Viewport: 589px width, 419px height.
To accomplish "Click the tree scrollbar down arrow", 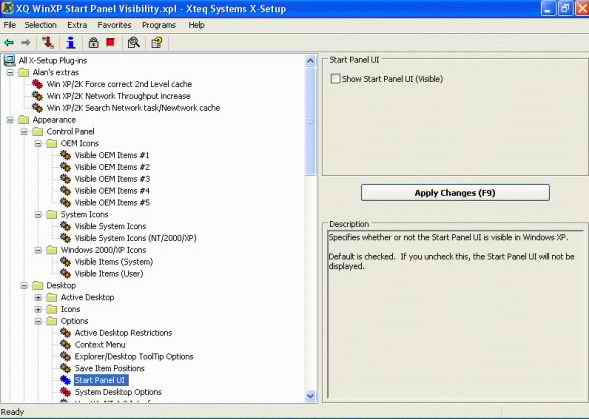I will tap(310, 395).
